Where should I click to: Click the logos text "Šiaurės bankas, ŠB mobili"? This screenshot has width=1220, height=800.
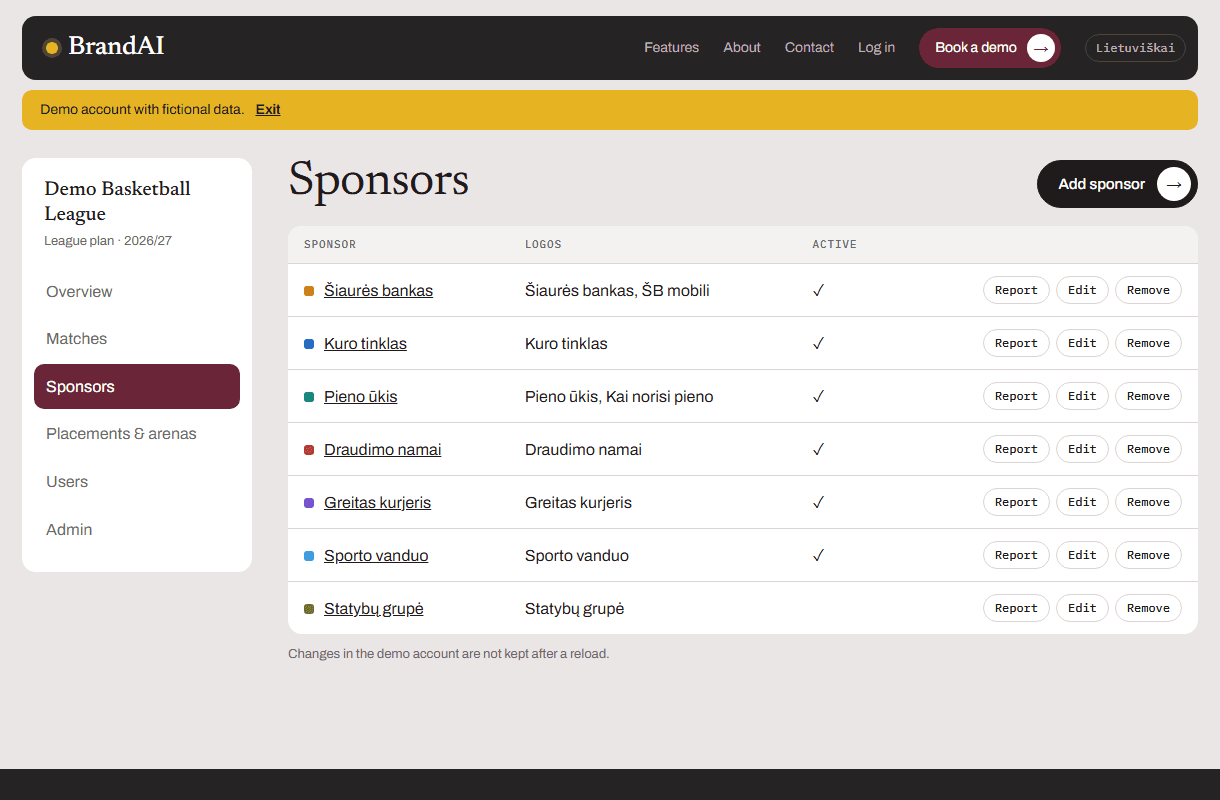coord(617,291)
